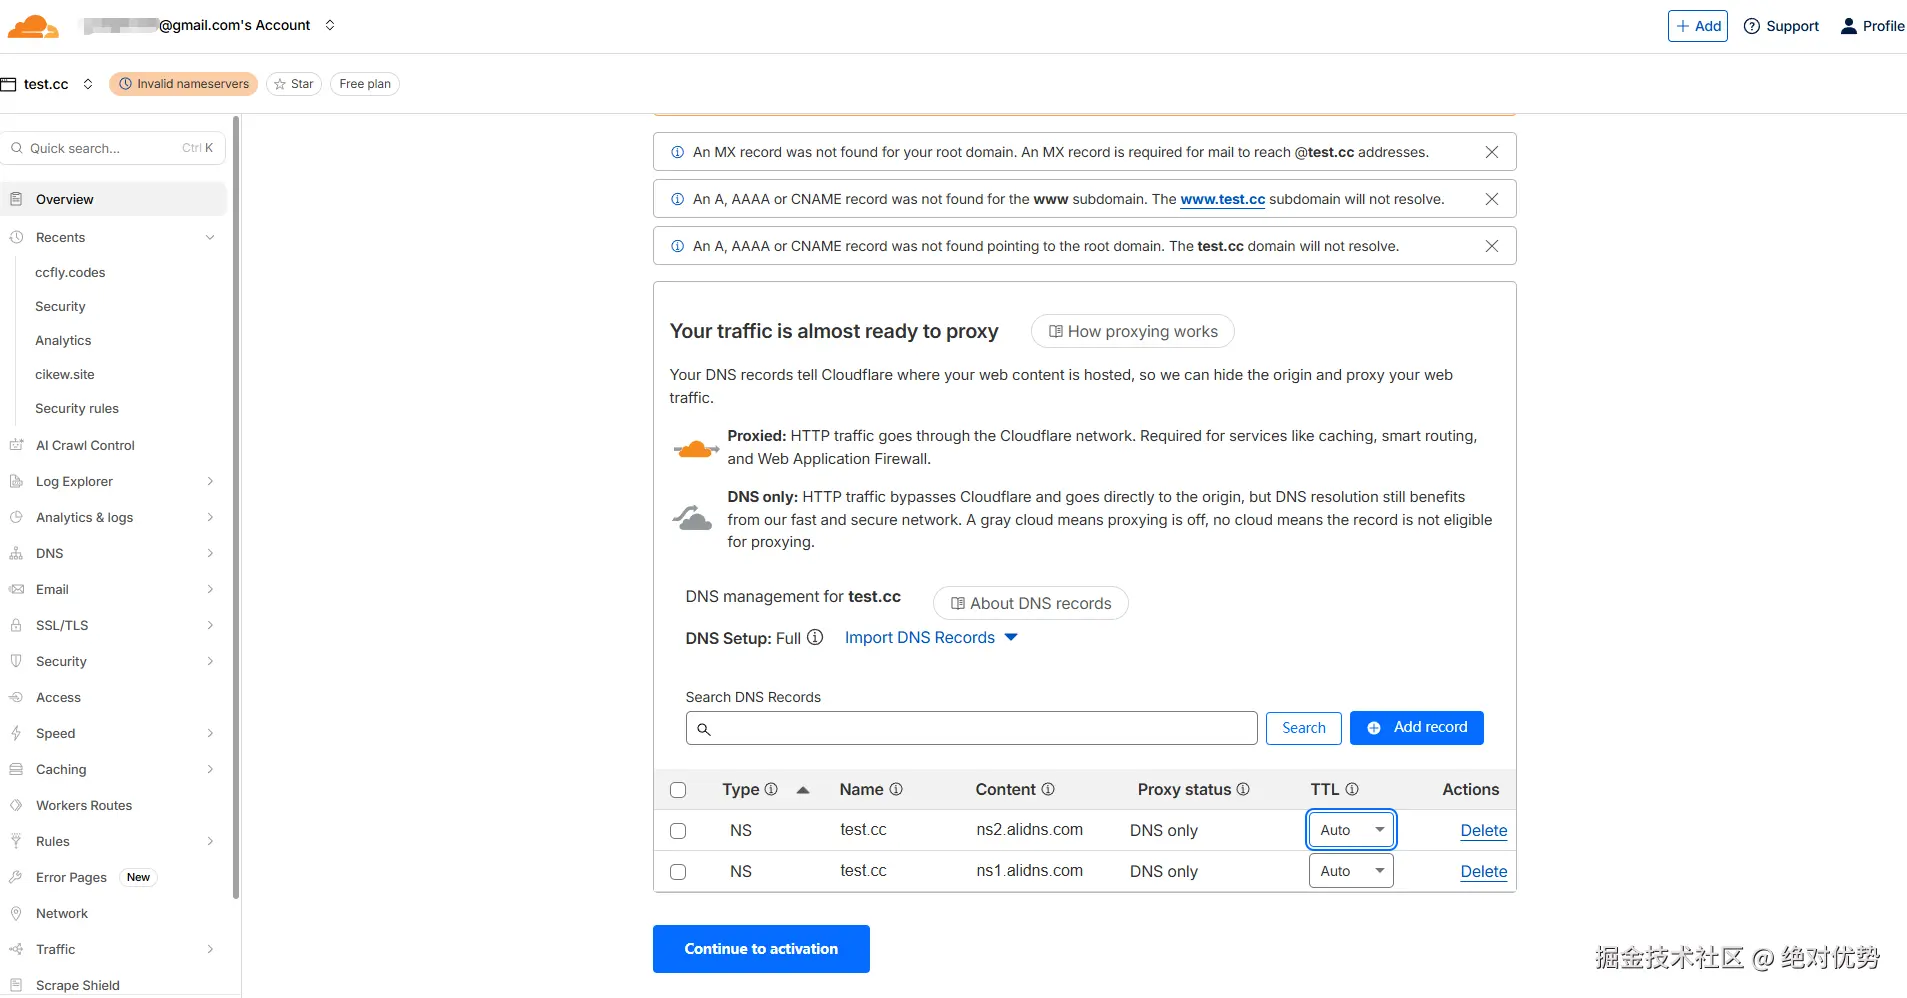The width and height of the screenshot is (1907, 998).
Task: Click the DNS Setup info icon
Action: (815, 637)
